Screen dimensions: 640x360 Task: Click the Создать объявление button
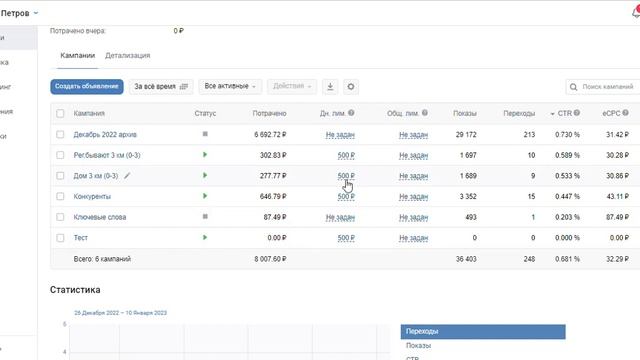(87, 87)
